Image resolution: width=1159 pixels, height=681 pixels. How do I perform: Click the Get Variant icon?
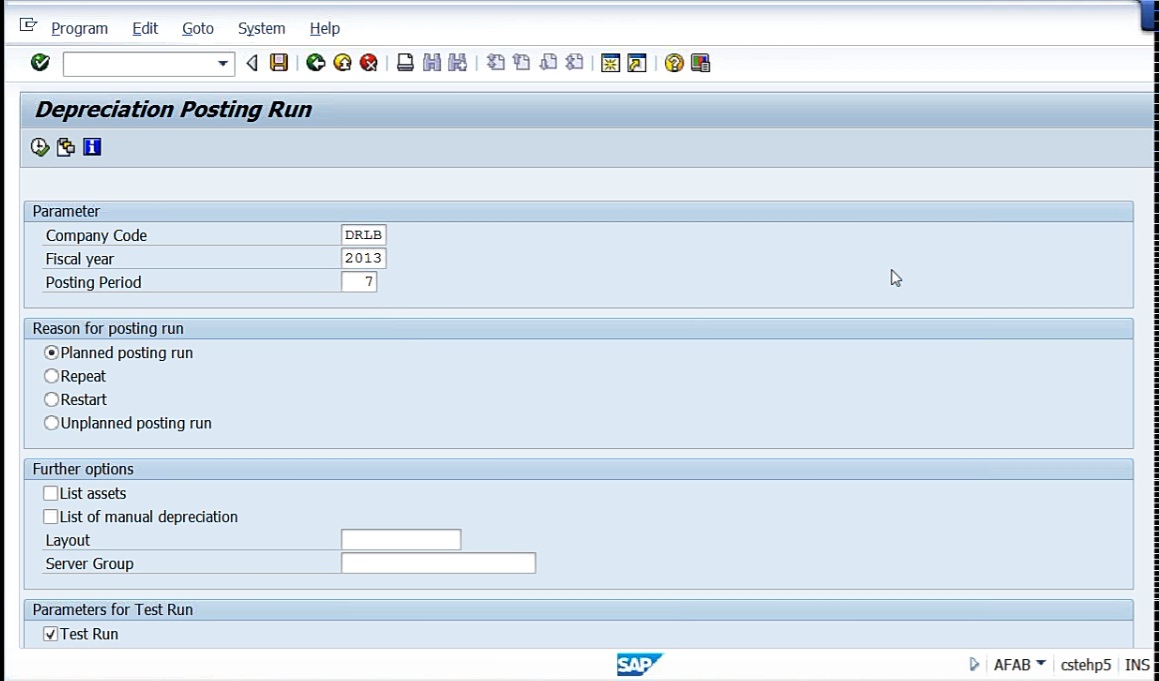pyautogui.click(x=66, y=147)
